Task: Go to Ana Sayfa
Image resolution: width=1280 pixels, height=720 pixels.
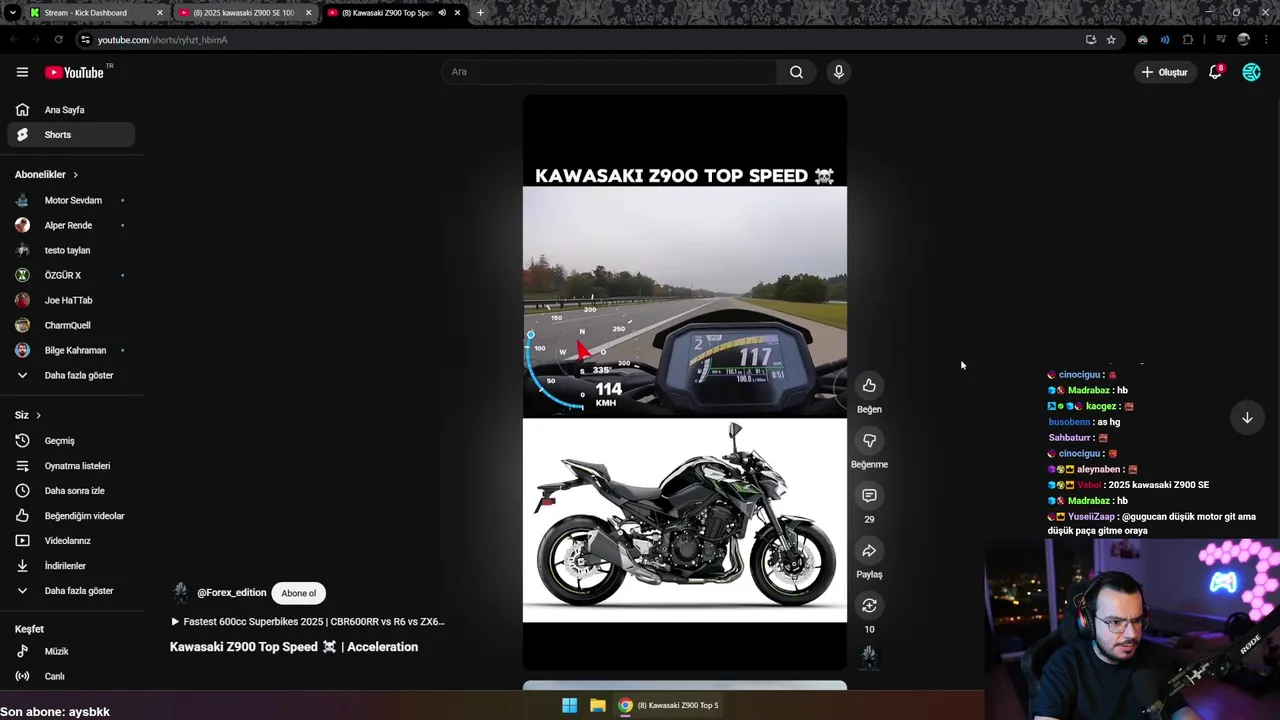Action: [71, 110]
